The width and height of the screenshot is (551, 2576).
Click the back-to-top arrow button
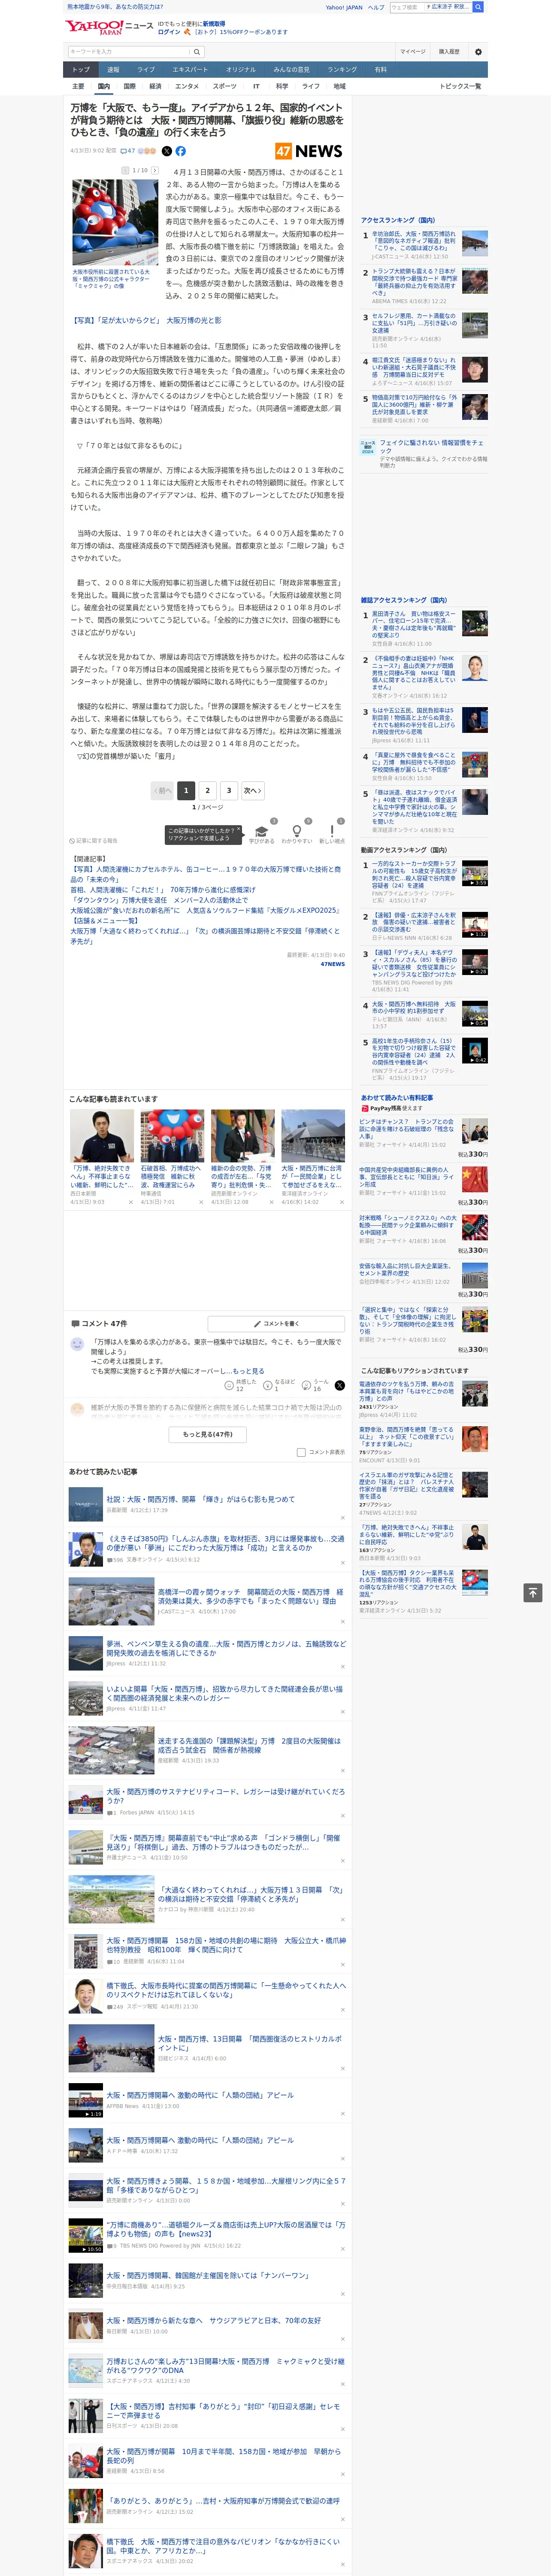[533, 1592]
